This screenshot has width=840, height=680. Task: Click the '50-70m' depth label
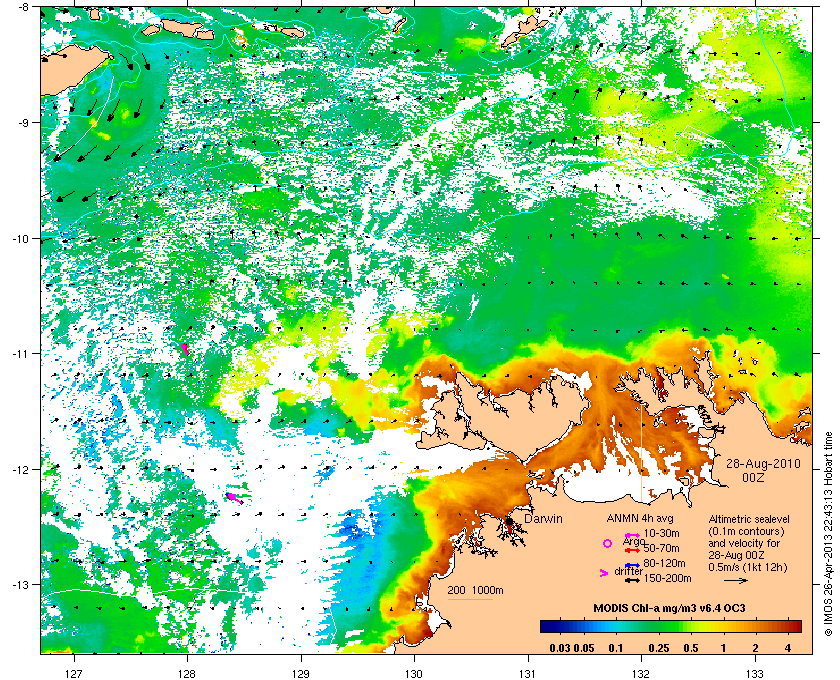(x=661, y=548)
